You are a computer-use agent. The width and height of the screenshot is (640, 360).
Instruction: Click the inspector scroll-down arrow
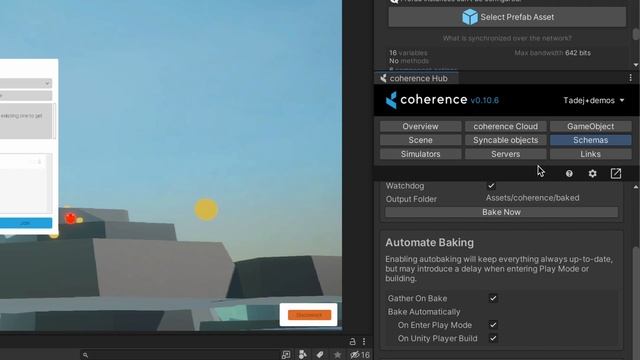(x=636, y=65)
